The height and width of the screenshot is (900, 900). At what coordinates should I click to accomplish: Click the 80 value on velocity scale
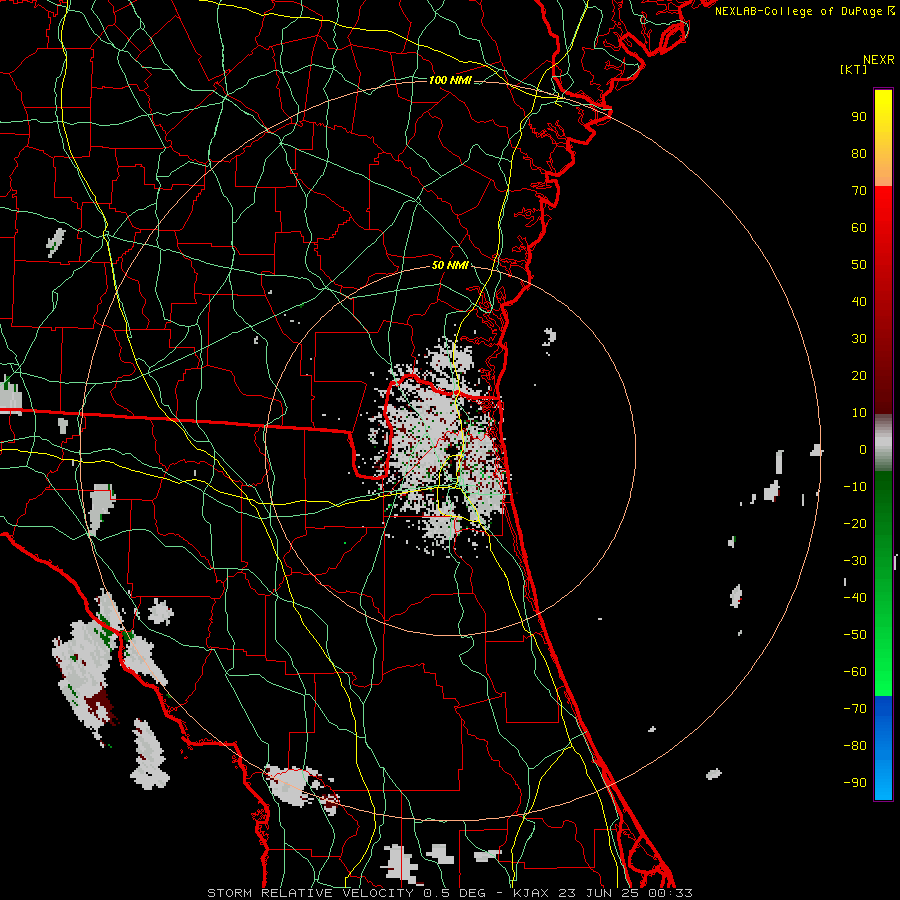click(x=859, y=154)
